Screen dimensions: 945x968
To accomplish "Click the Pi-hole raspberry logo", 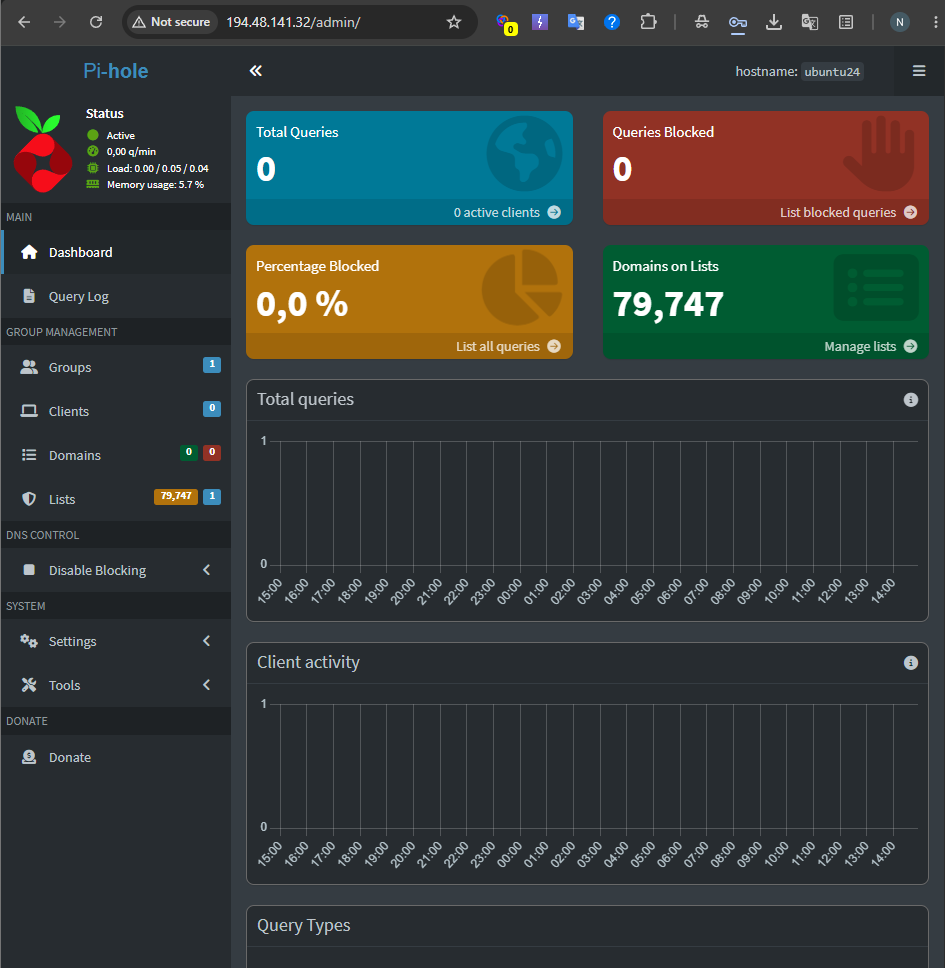I will [43, 149].
